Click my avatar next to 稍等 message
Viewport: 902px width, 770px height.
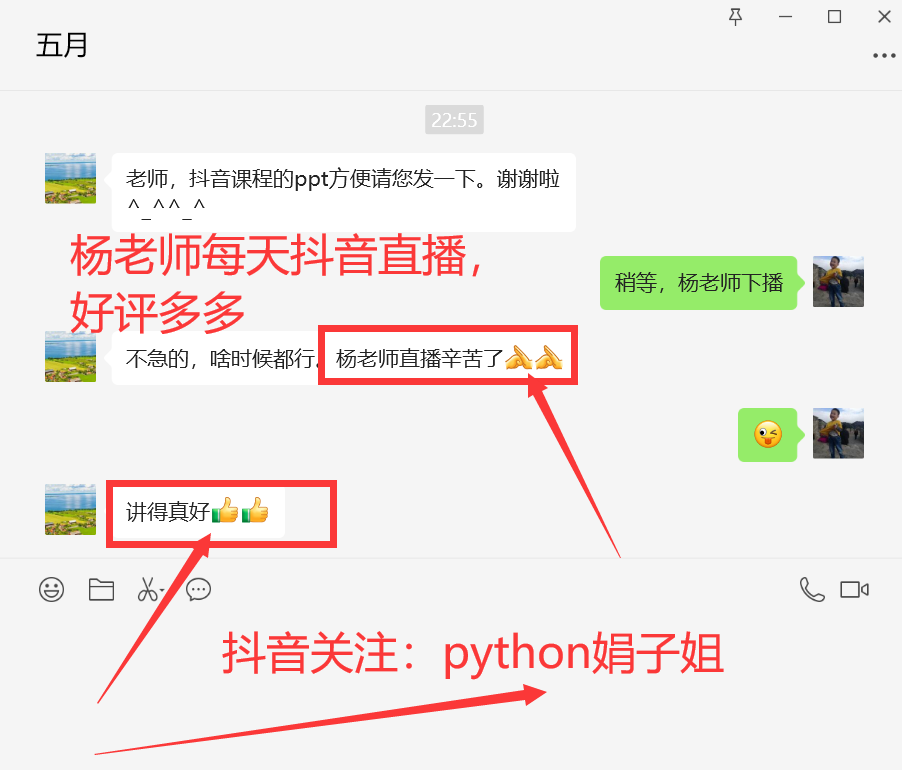pyautogui.click(x=838, y=281)
